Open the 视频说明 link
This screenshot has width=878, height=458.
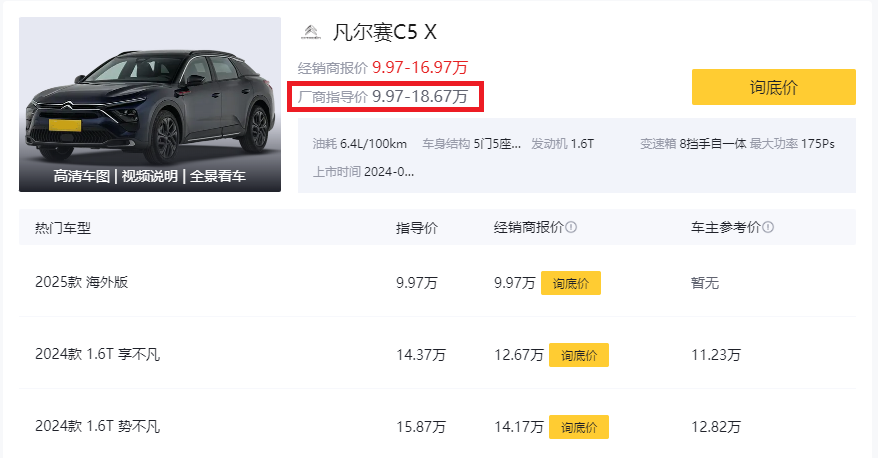click(150, 176)
